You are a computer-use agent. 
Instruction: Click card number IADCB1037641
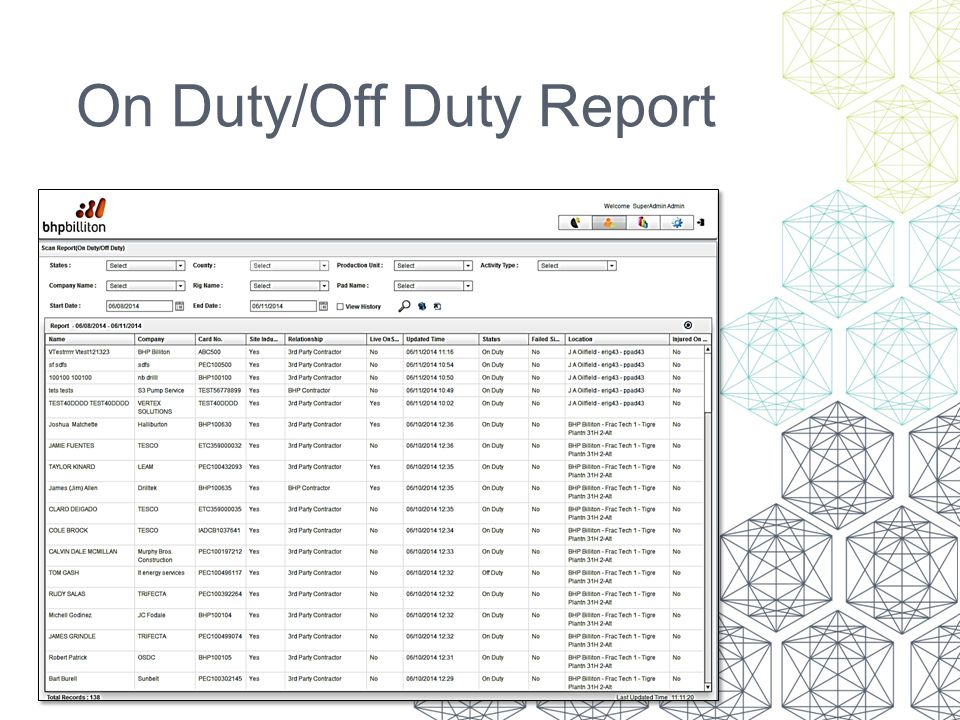click(219, 530)
